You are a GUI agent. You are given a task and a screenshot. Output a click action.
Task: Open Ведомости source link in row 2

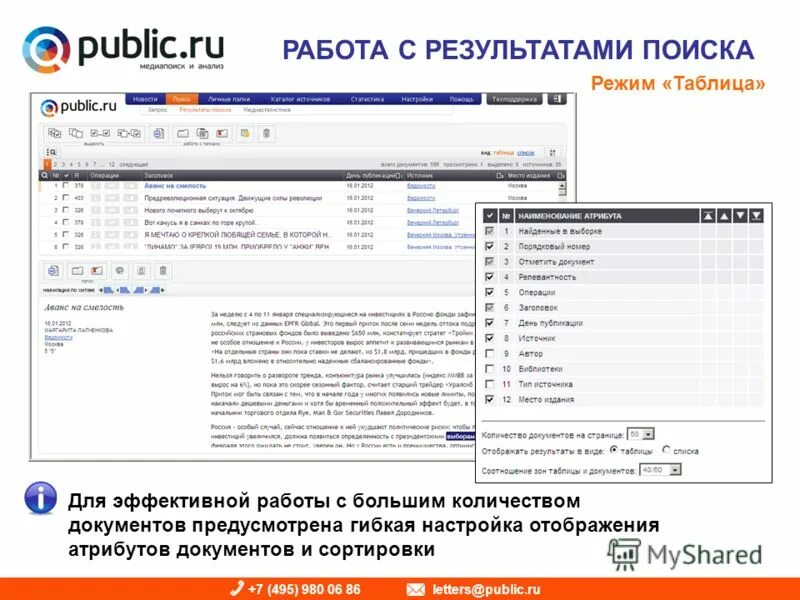pos(421,198)
